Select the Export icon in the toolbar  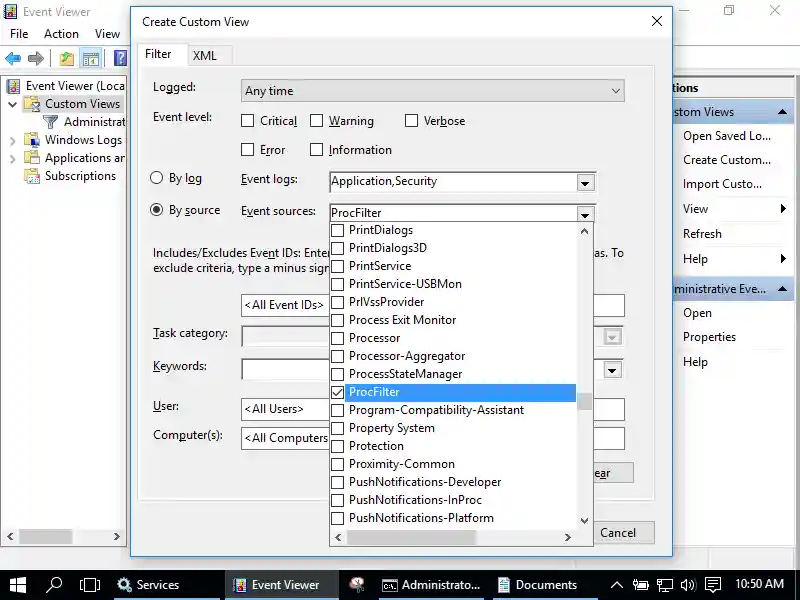coord(65,58)
